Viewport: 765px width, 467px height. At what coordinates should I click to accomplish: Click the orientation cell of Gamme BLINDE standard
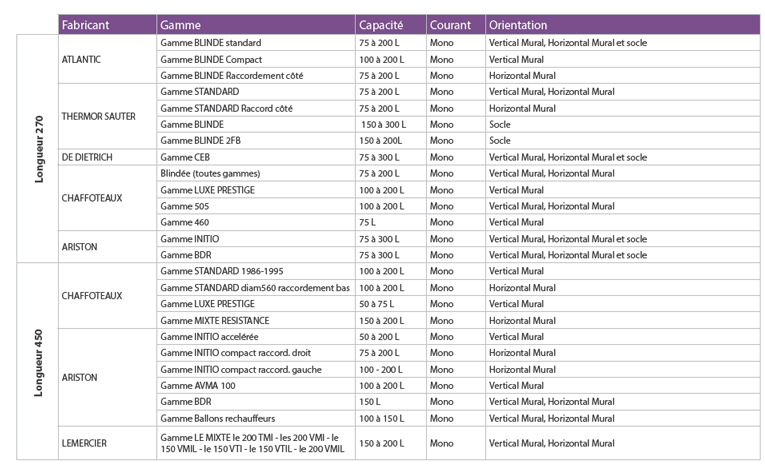coord(623,43)
